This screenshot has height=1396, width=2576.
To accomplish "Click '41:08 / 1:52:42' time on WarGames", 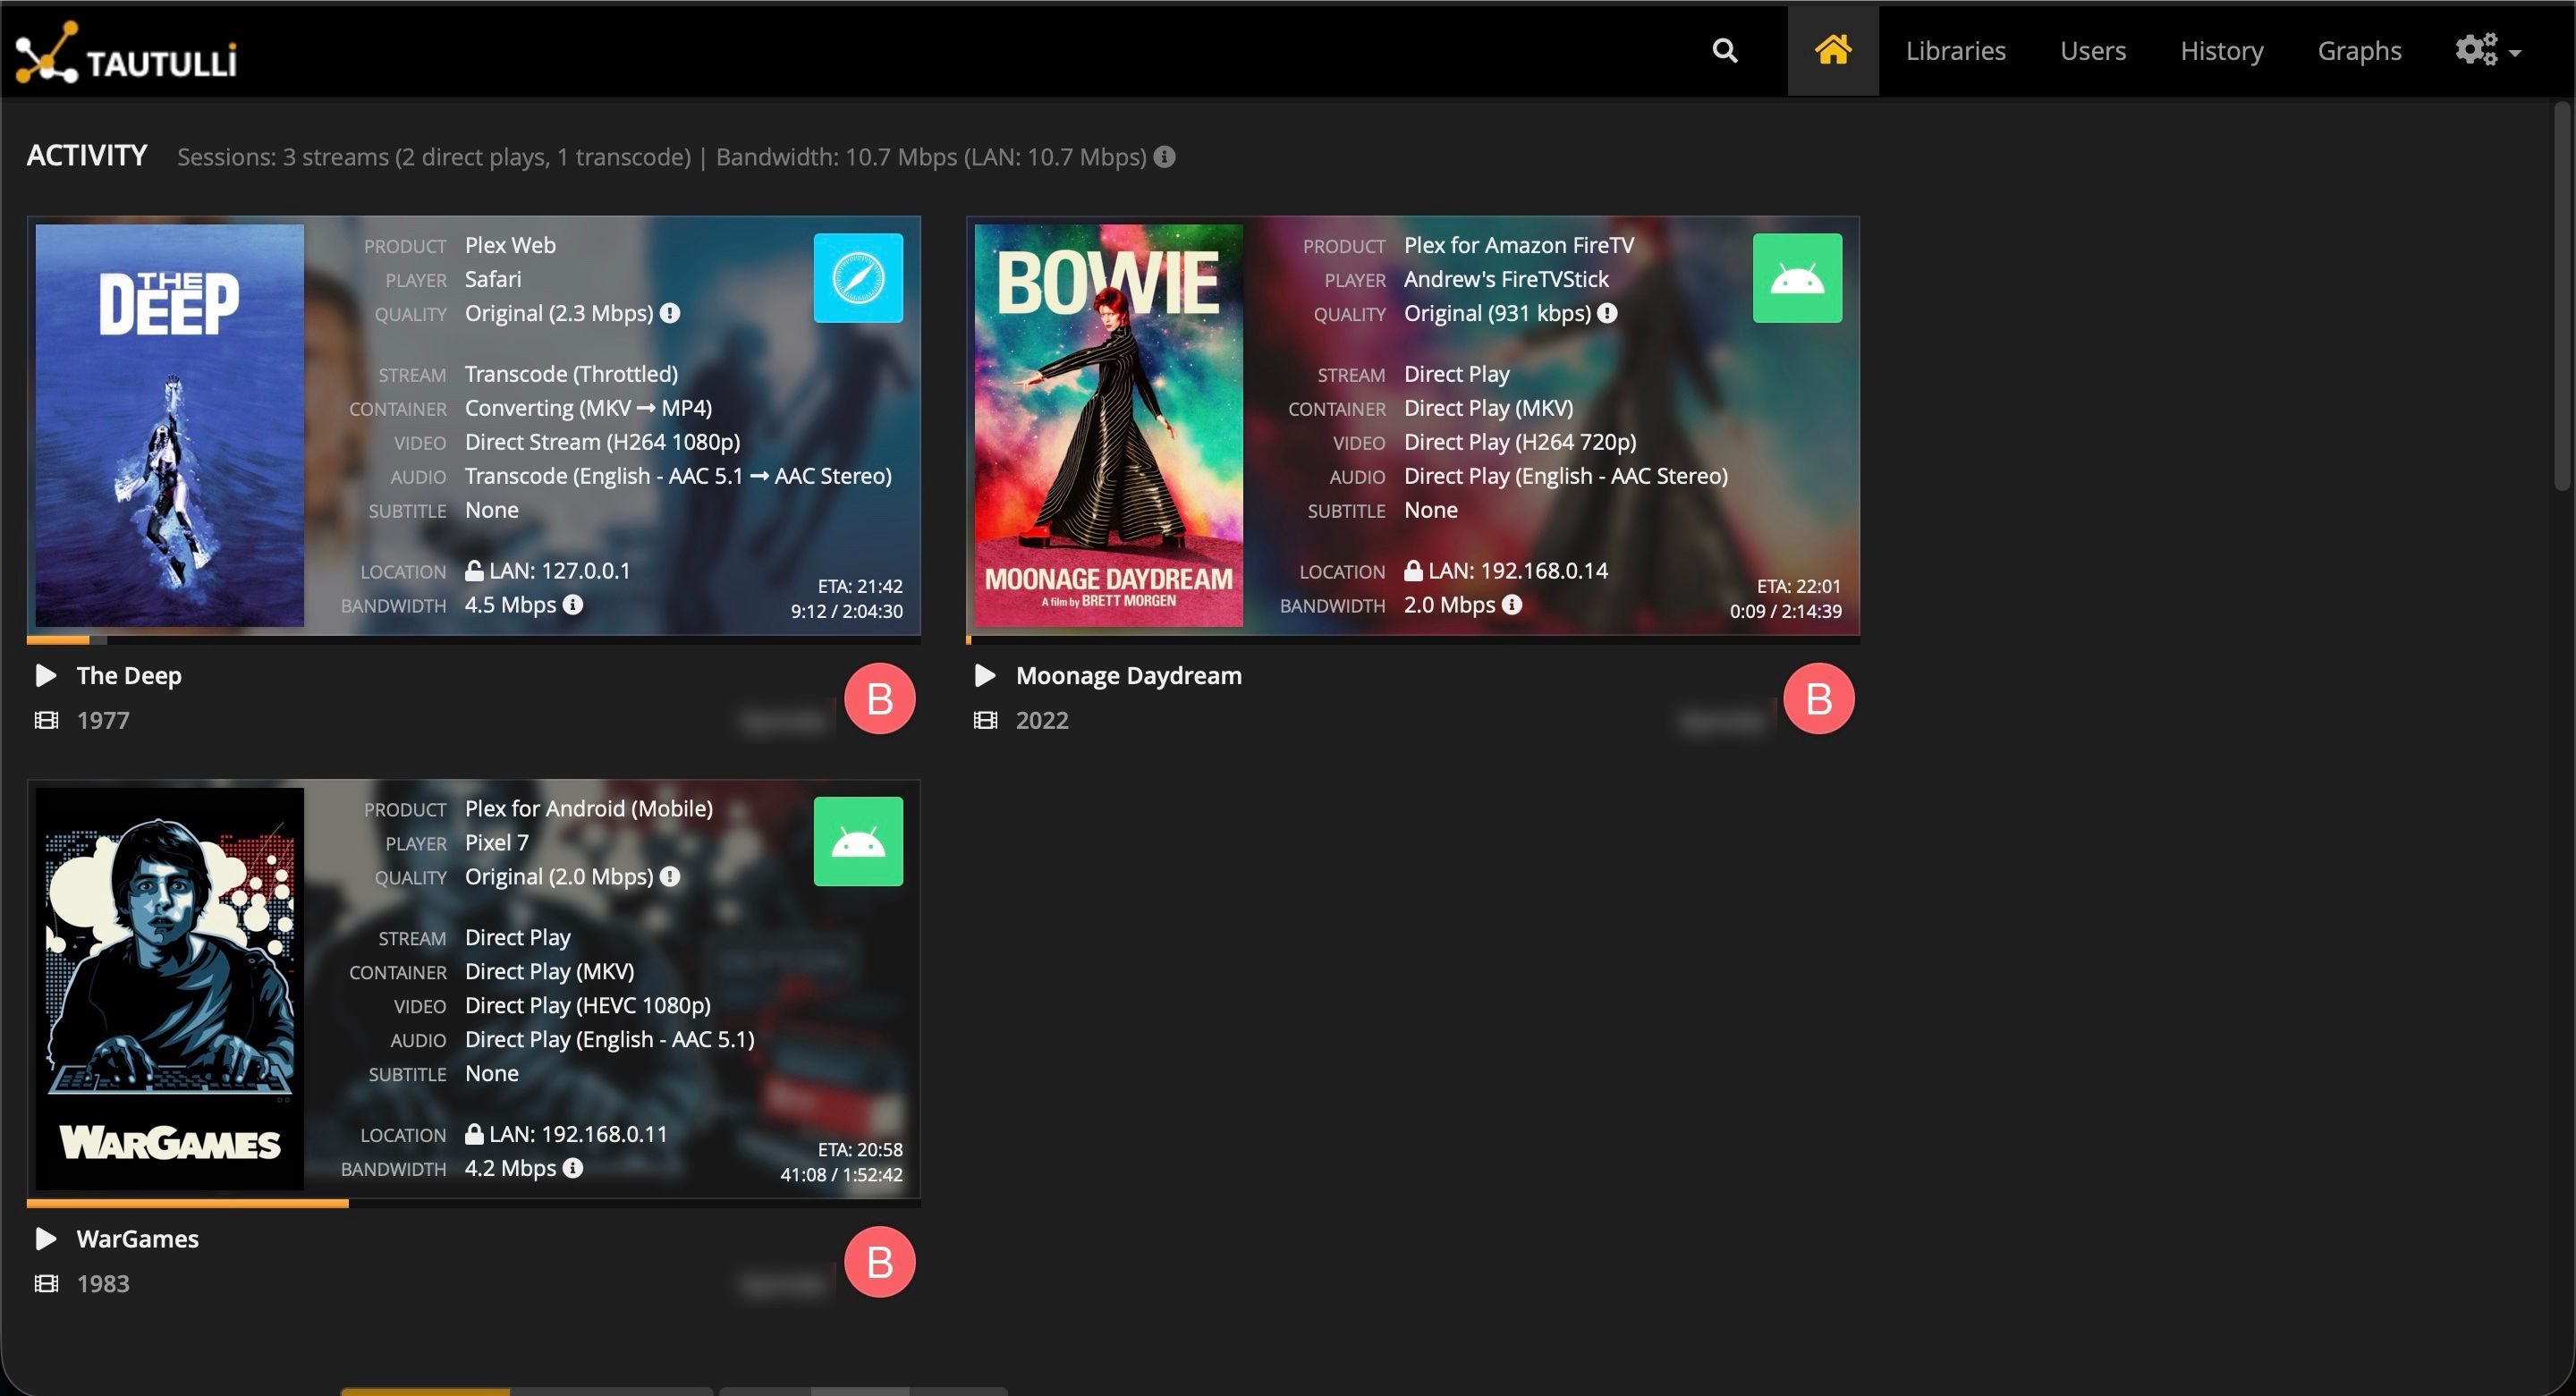I will click(841, 1174).
